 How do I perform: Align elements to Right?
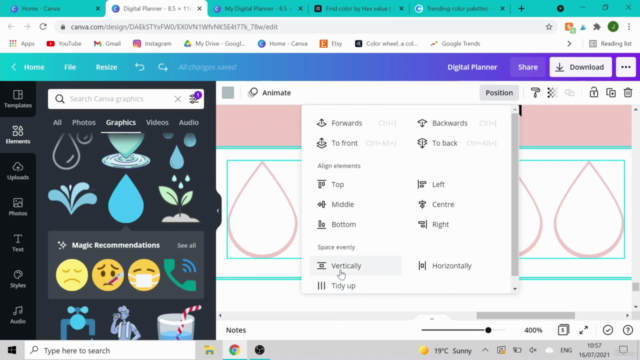(x=457, y=224)
